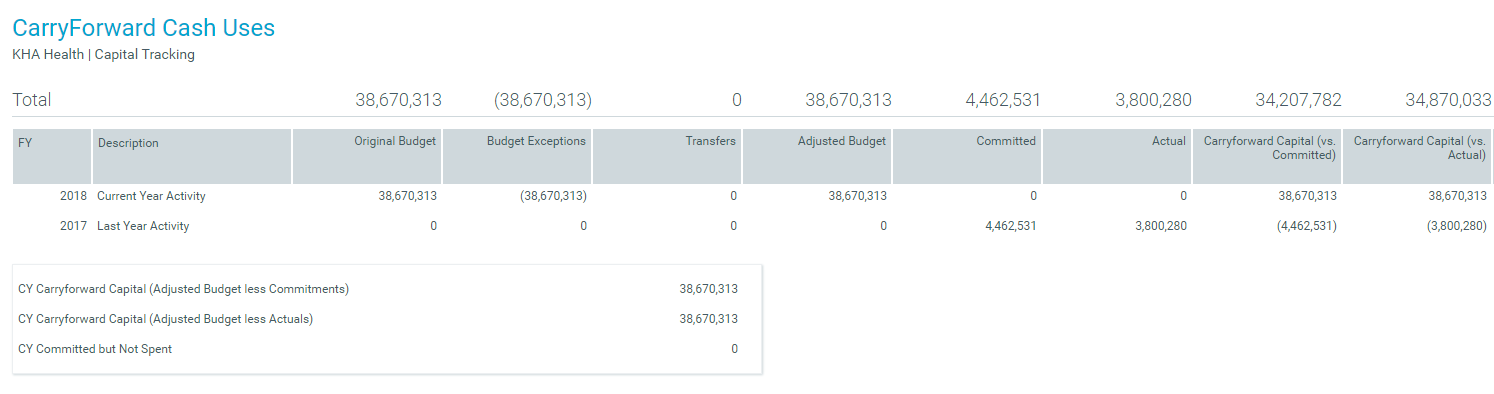Select the Budget Exceptions column header
Image resolution: width=1494 pixels, height=394 pixels.
(x=517, y=156)
